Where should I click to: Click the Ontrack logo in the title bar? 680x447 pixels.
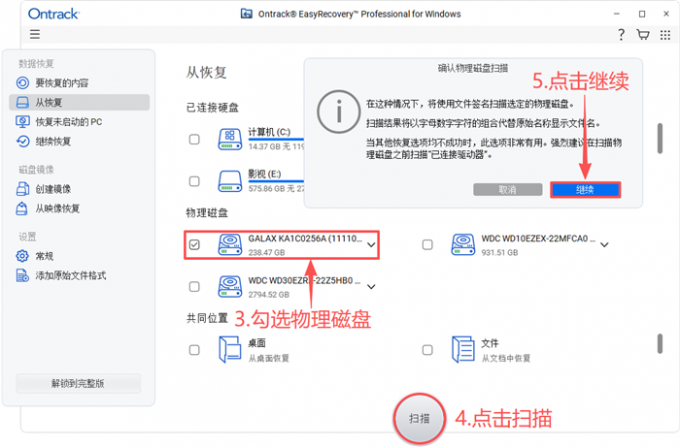[x=53, y=14]
